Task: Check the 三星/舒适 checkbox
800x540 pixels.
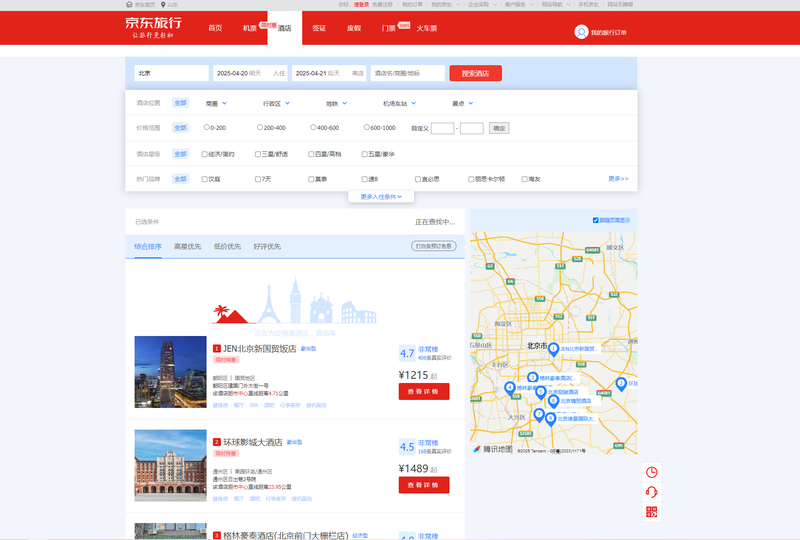Action: pyautogui.click(x=258, y=154)
